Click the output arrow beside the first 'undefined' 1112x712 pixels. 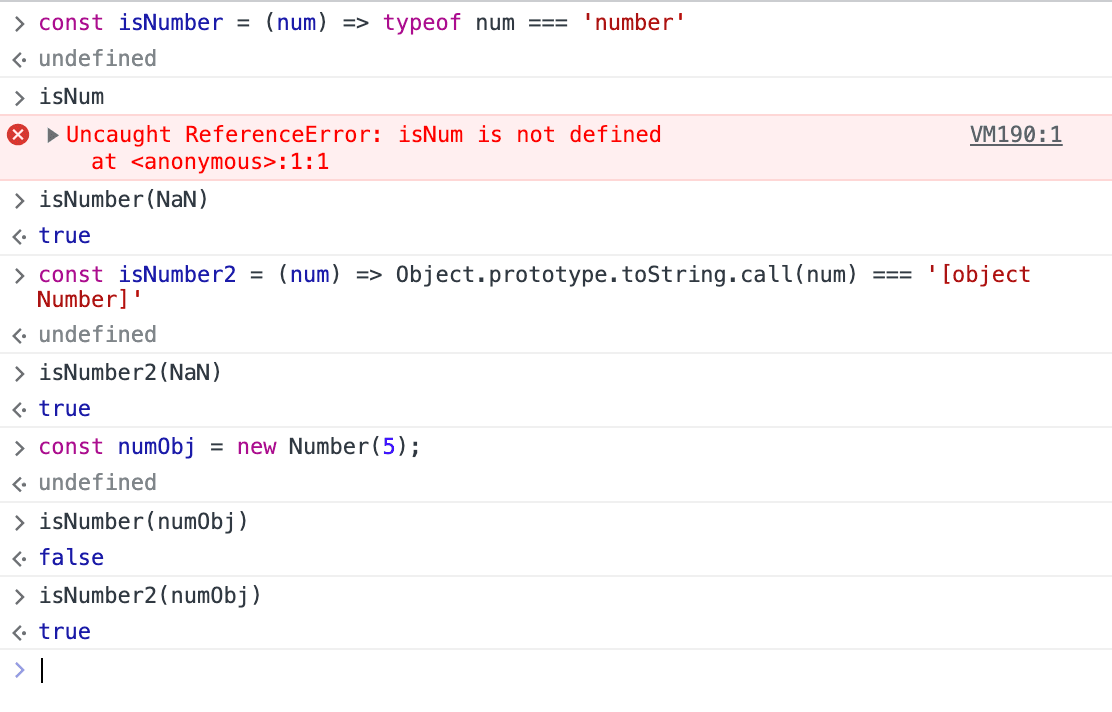pos(18,59)
